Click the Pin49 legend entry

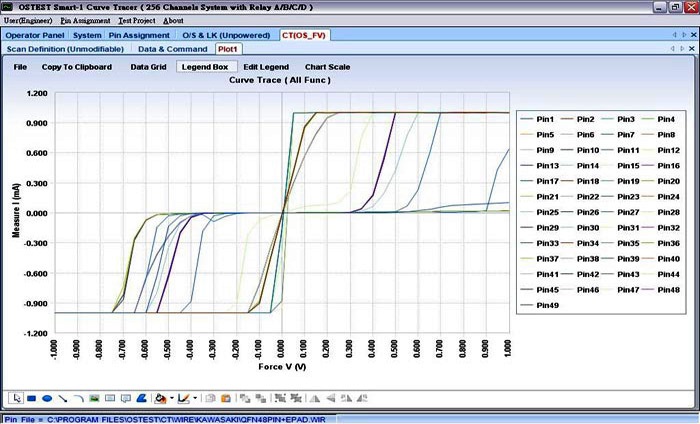click(546, 305)
